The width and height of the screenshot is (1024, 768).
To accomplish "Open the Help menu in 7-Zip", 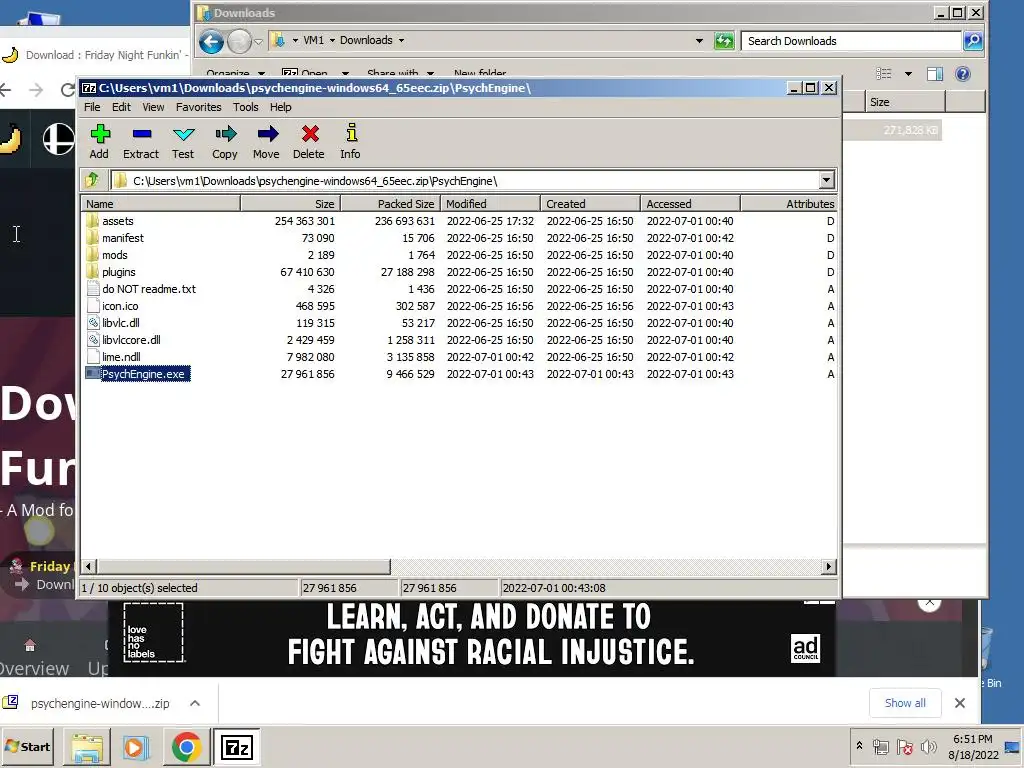I will (x=281, y=107).
